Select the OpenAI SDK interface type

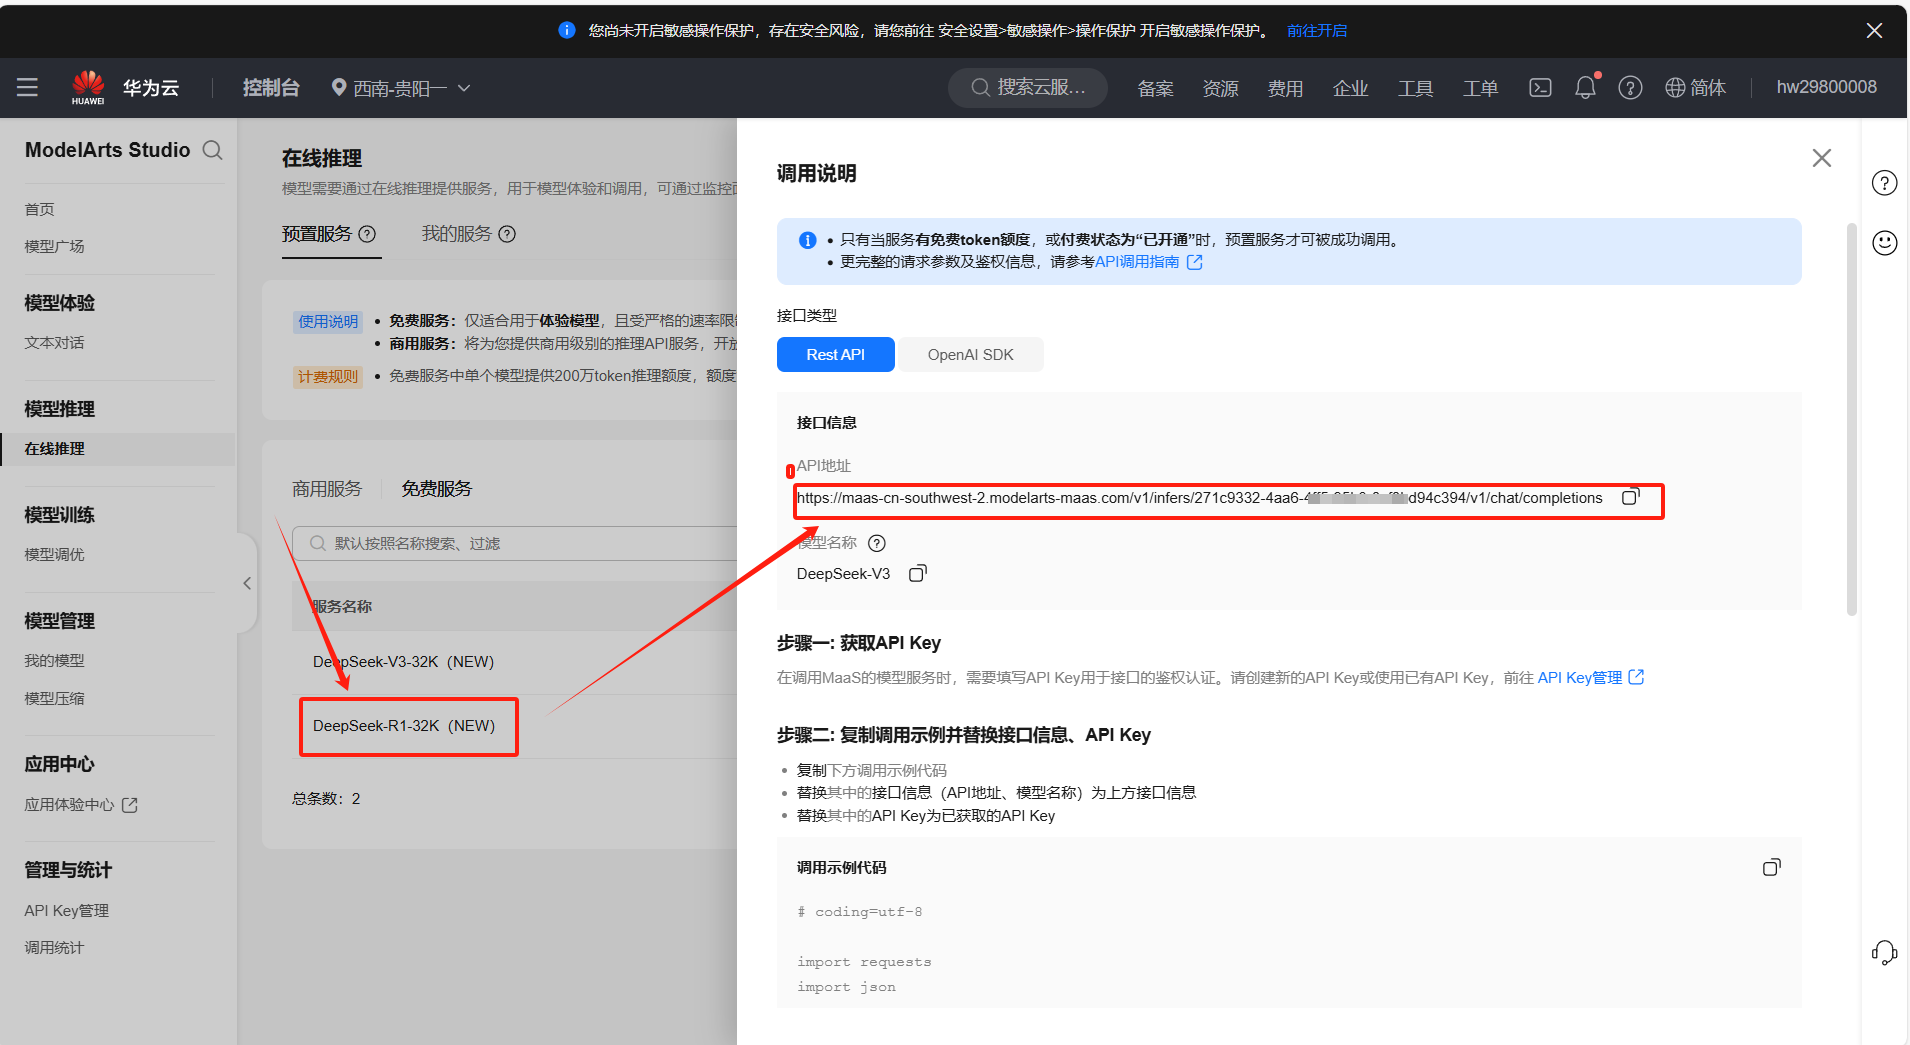[971, 355]
